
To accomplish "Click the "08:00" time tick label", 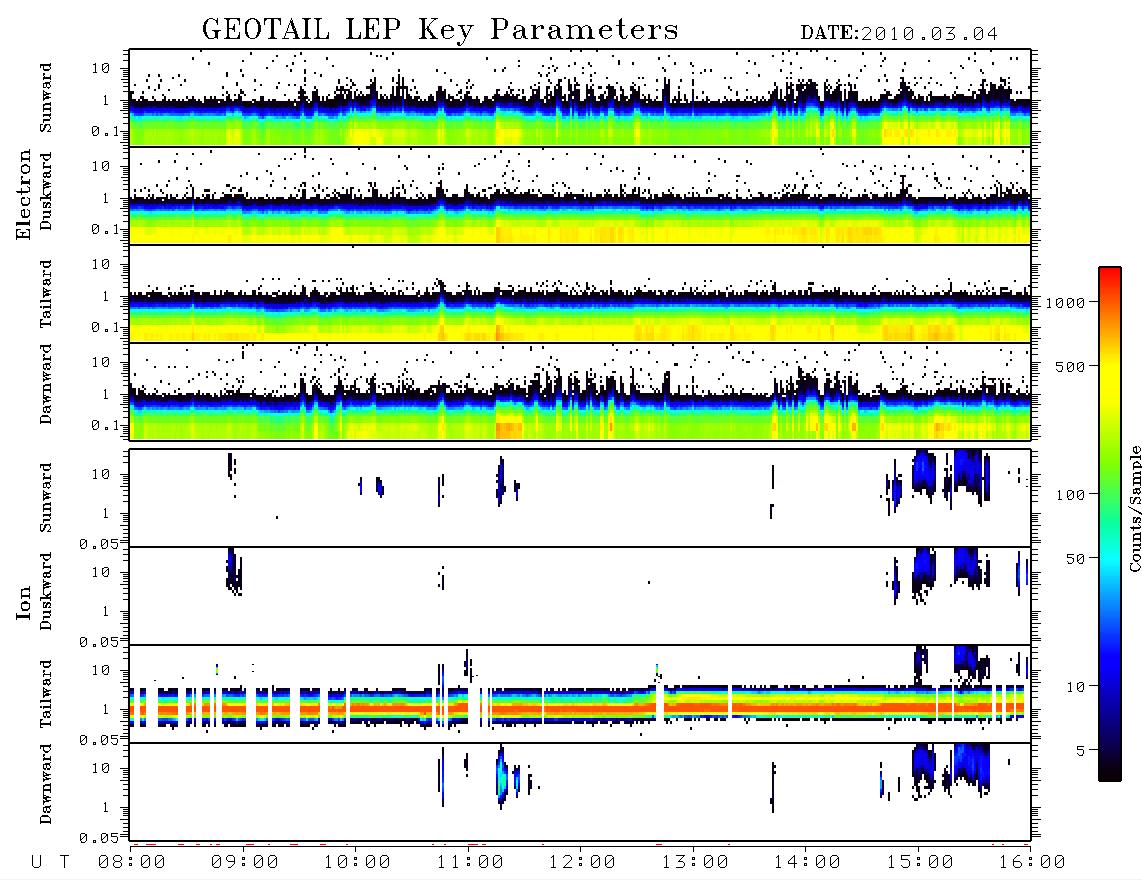I will [x=132, y=862].
